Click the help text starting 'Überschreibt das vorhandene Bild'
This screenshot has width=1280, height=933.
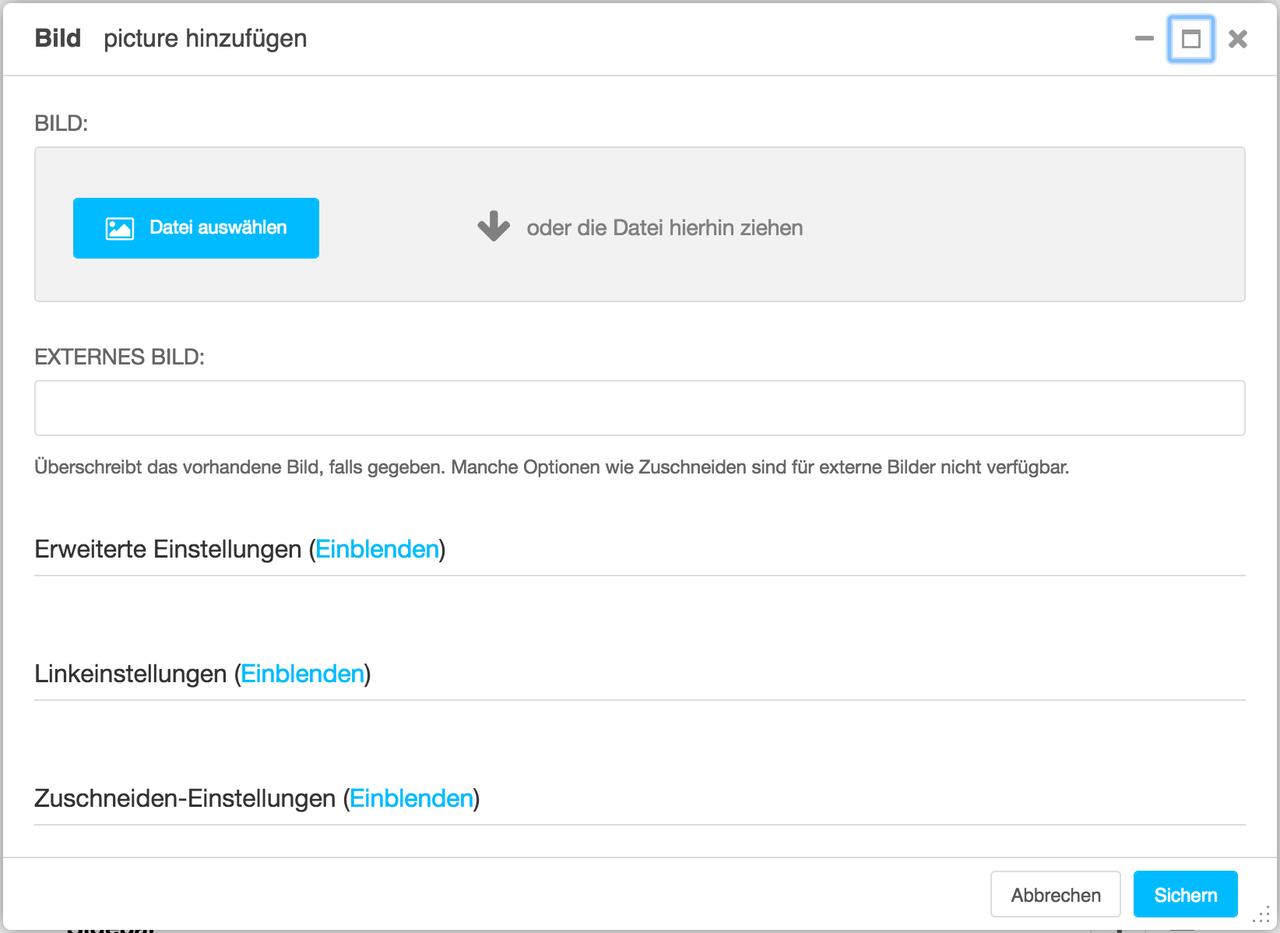[x=552, y=467]
